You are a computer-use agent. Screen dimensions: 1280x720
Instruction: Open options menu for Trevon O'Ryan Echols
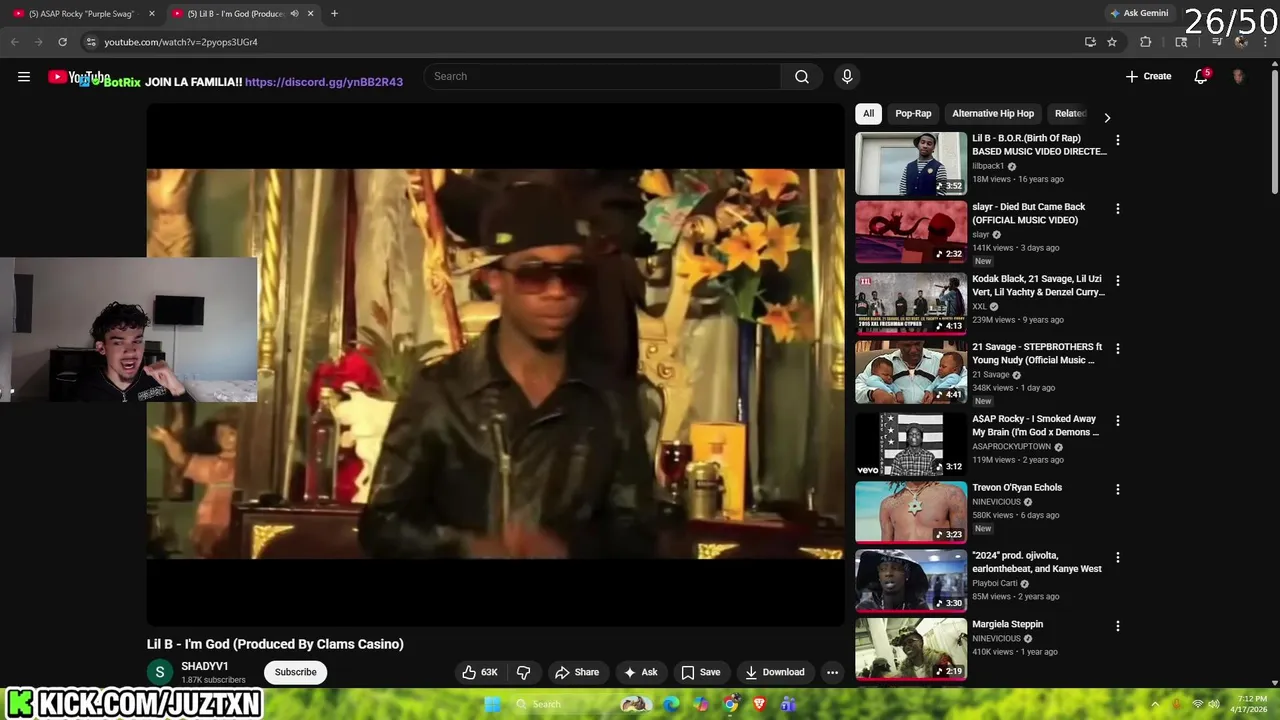click(x=1118, y=490)
